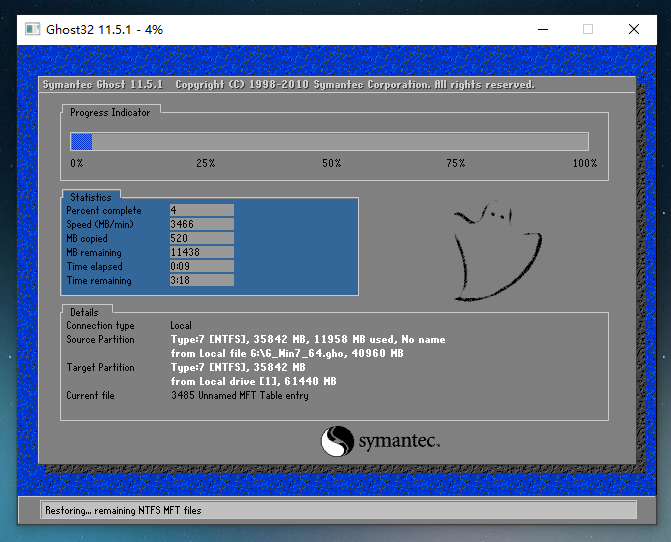Click the Statistics panel heading
The image size is (671, 542).
tap(91, 197)
